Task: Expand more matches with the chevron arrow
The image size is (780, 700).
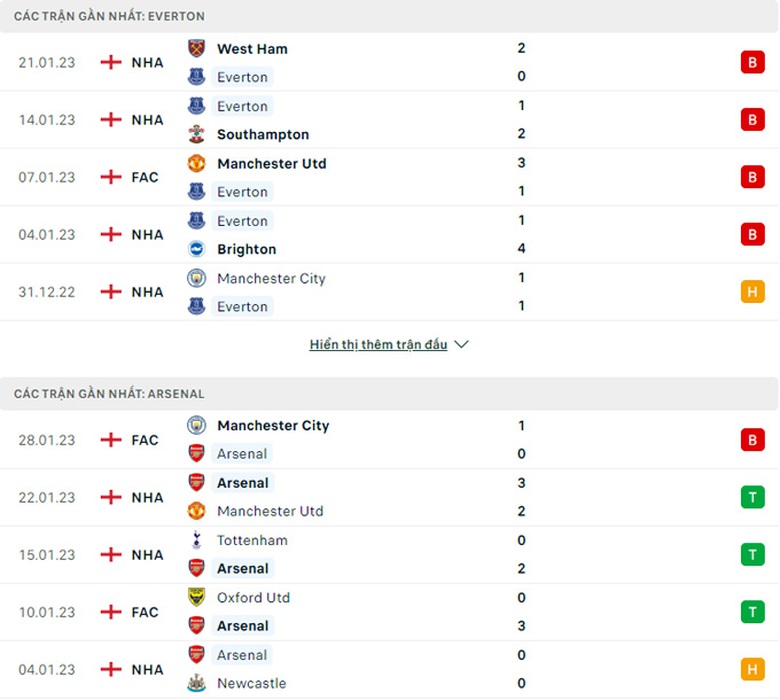Action: (461, 344)
